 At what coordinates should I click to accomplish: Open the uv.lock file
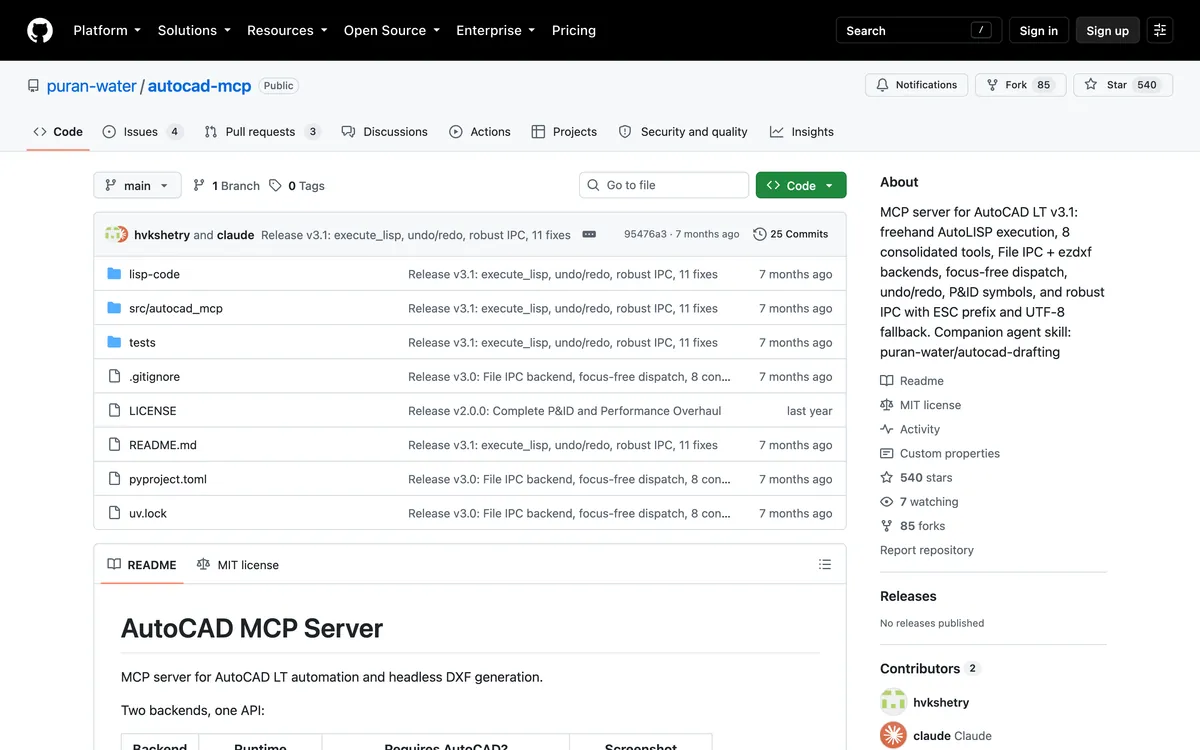pyautogui.click(x=148, y=513)
